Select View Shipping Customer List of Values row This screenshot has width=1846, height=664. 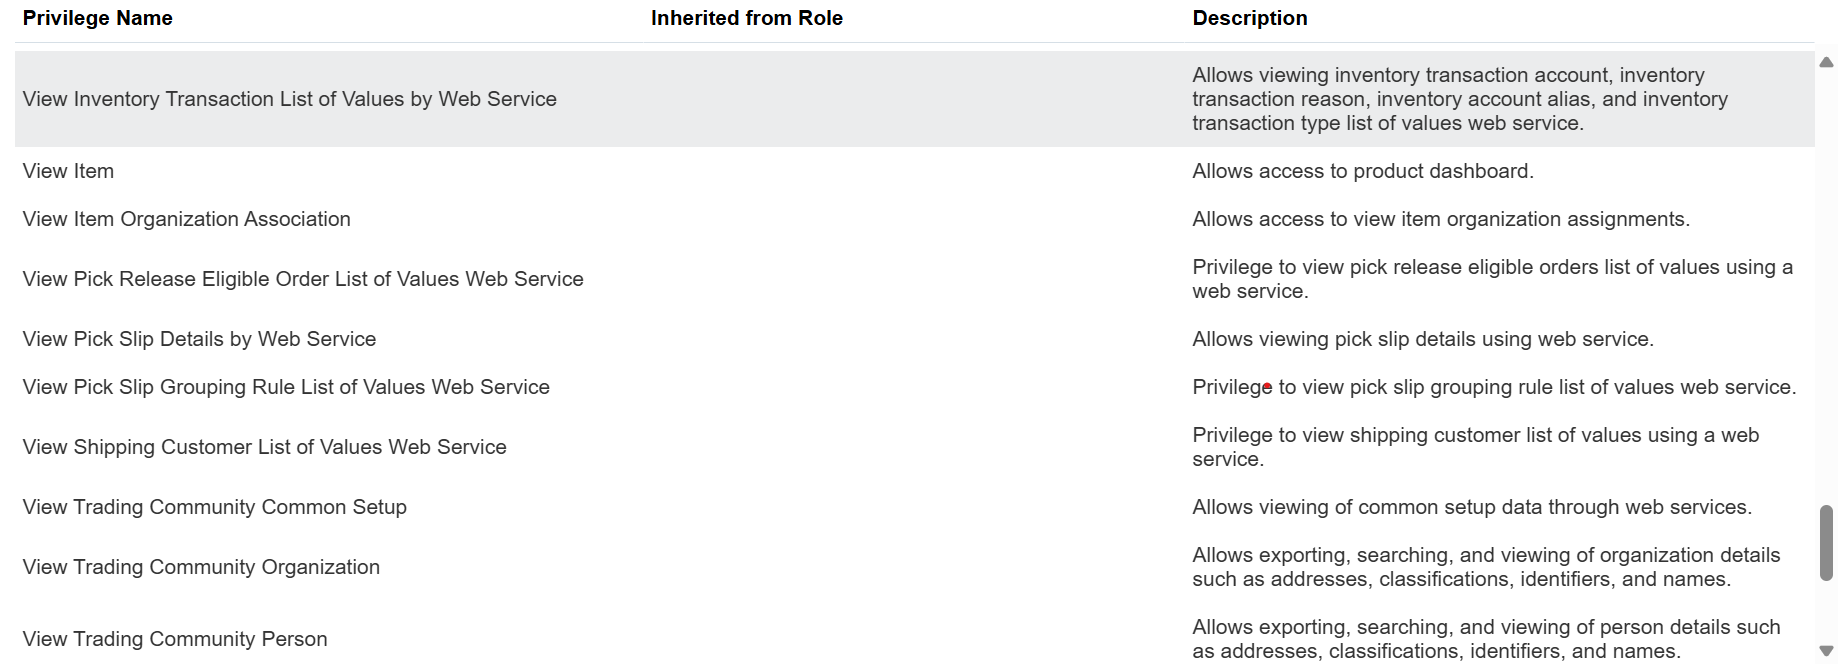(915, 447)
